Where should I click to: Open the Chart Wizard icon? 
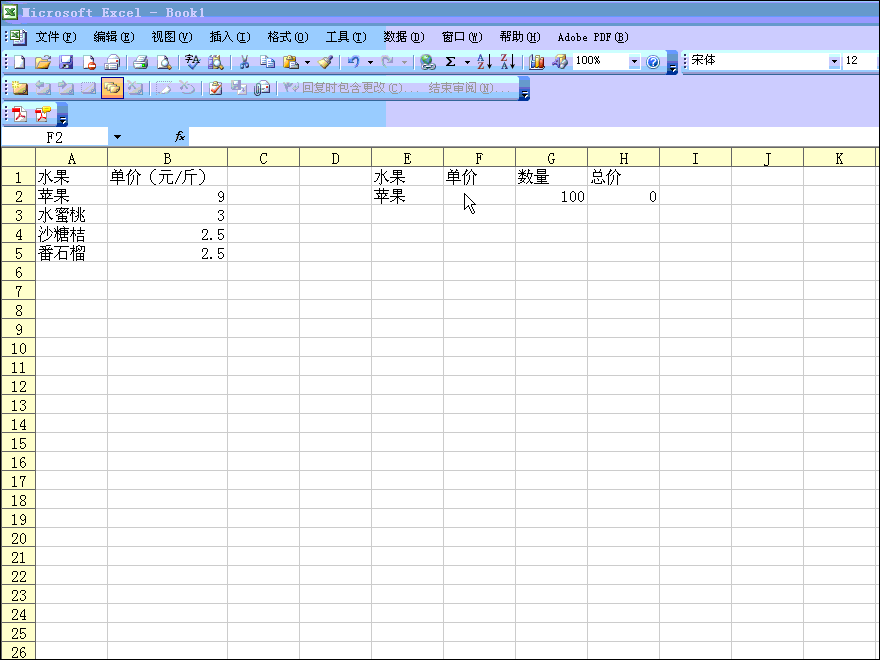pyautogui.click(x=537, y=62)
